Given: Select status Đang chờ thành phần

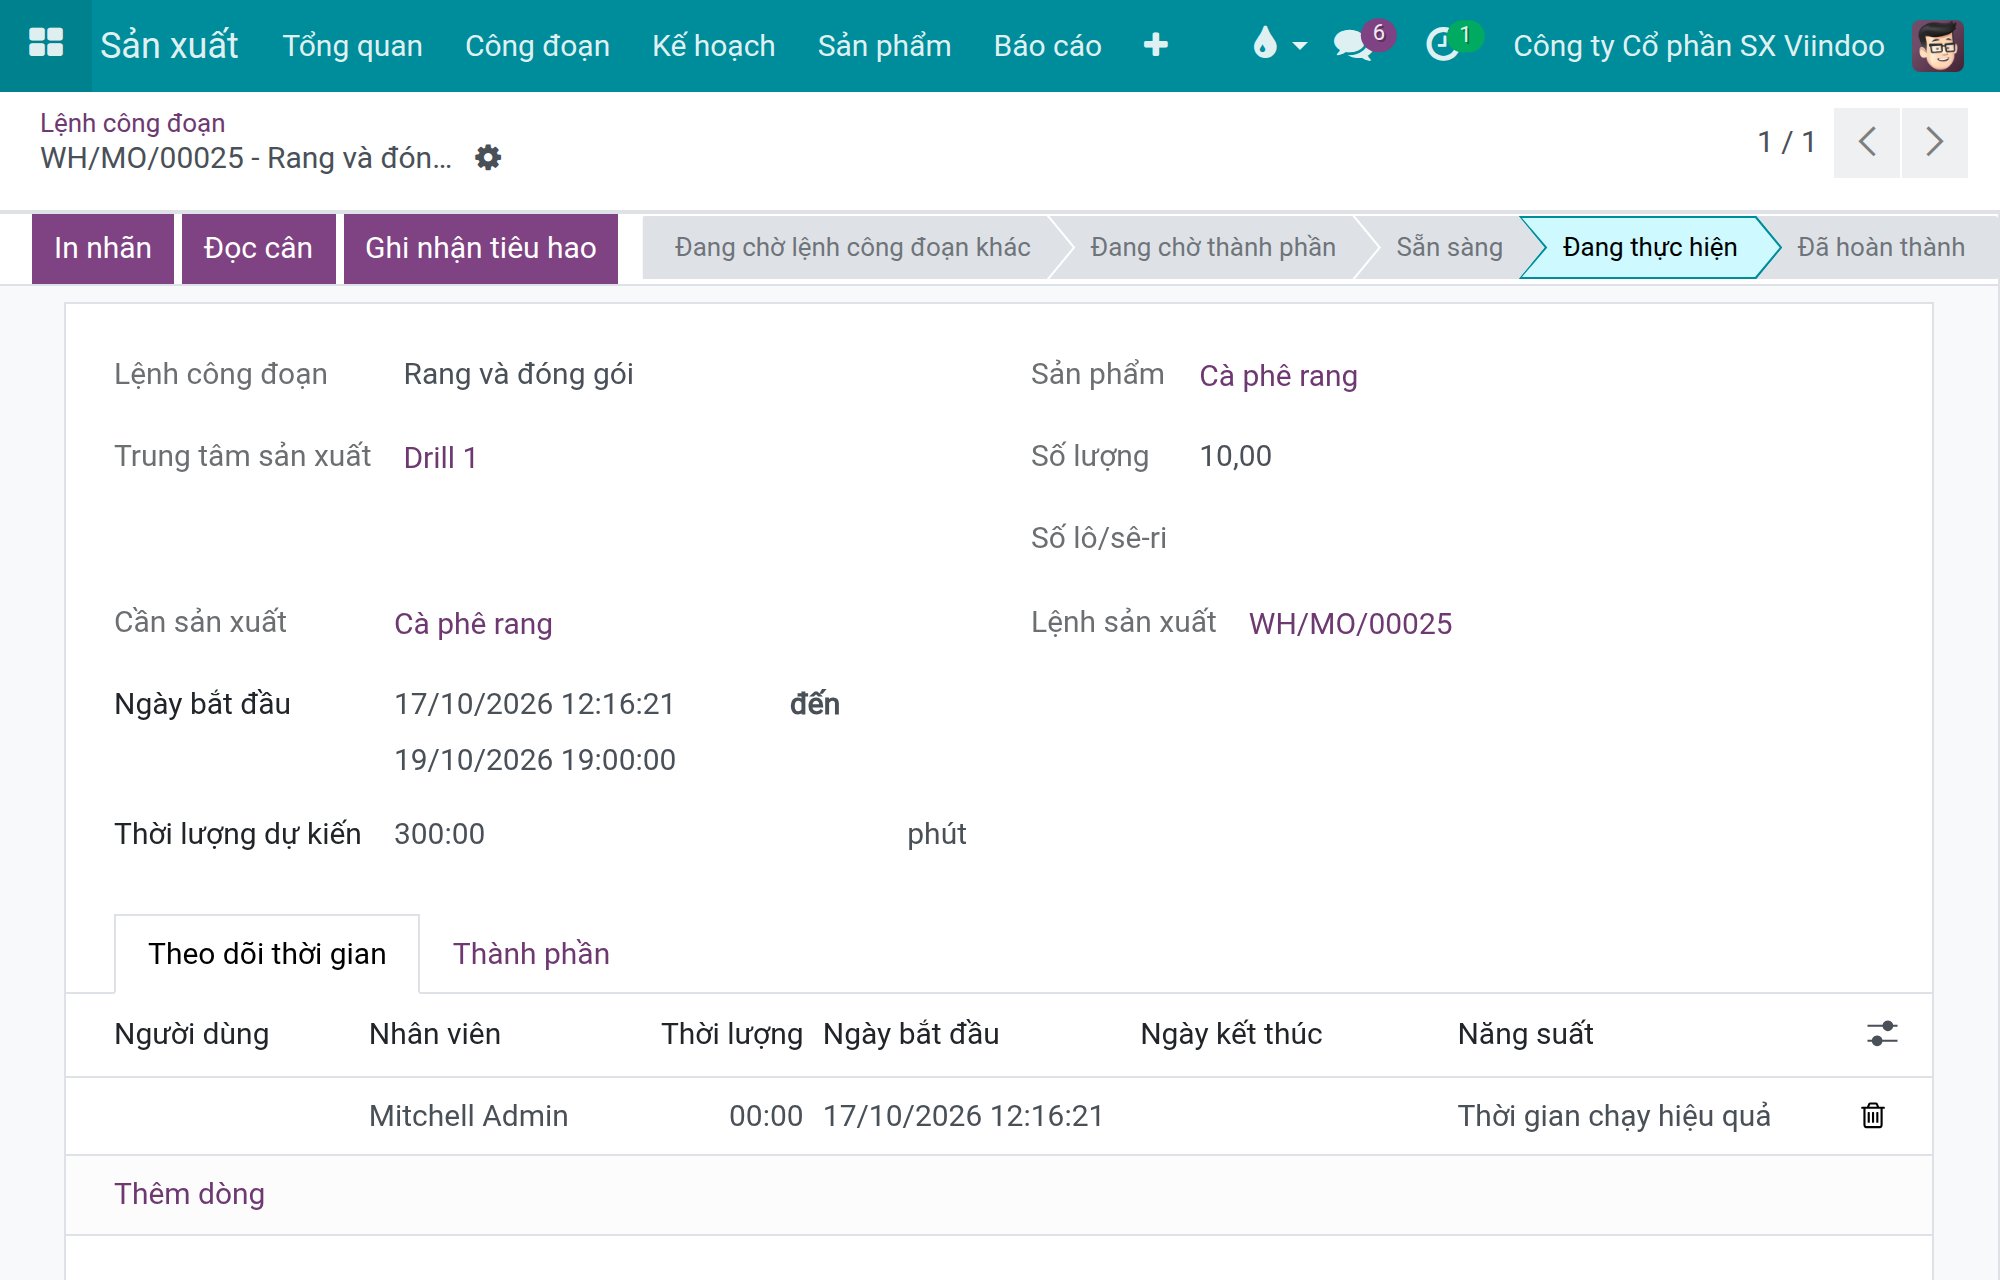Looking at the screenshot, I should click(x=1213, y=247).
